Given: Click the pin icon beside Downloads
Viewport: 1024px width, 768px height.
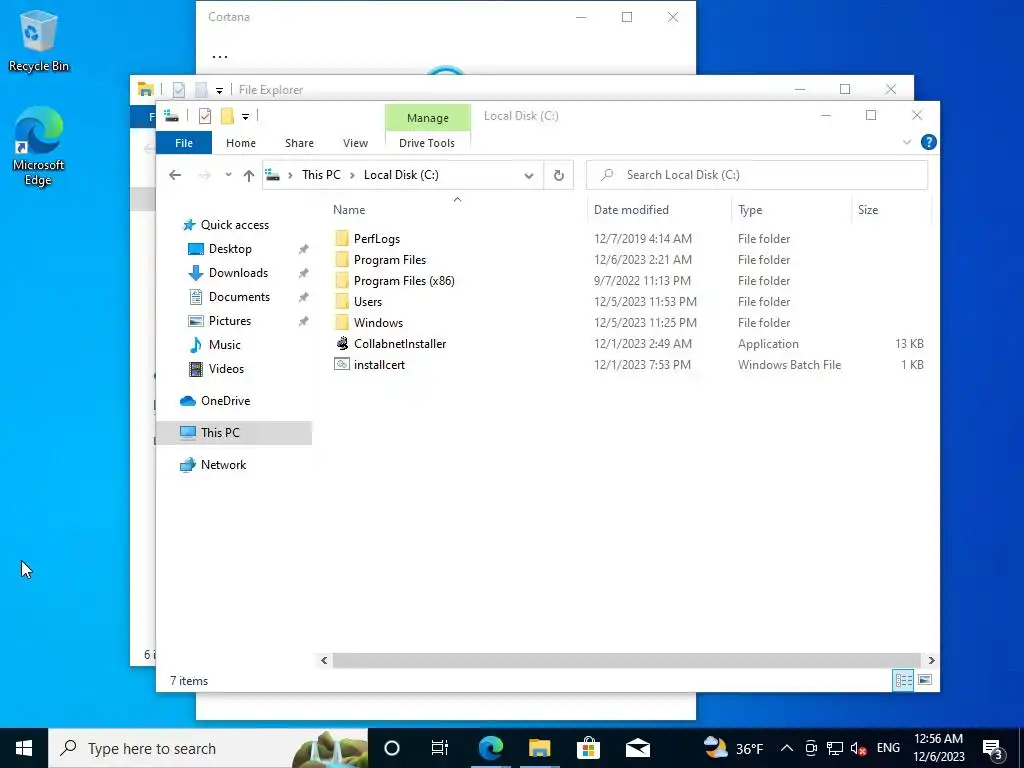Looking at the screenshot, I should tap(304, 273).
